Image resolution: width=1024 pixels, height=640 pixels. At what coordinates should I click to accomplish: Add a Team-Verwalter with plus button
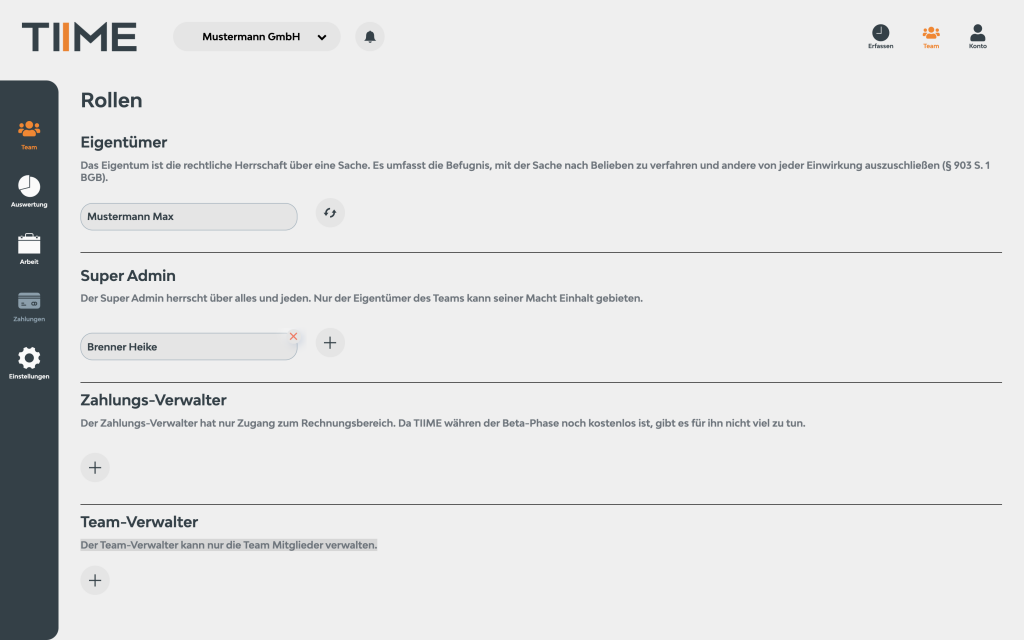click(95, 581)
